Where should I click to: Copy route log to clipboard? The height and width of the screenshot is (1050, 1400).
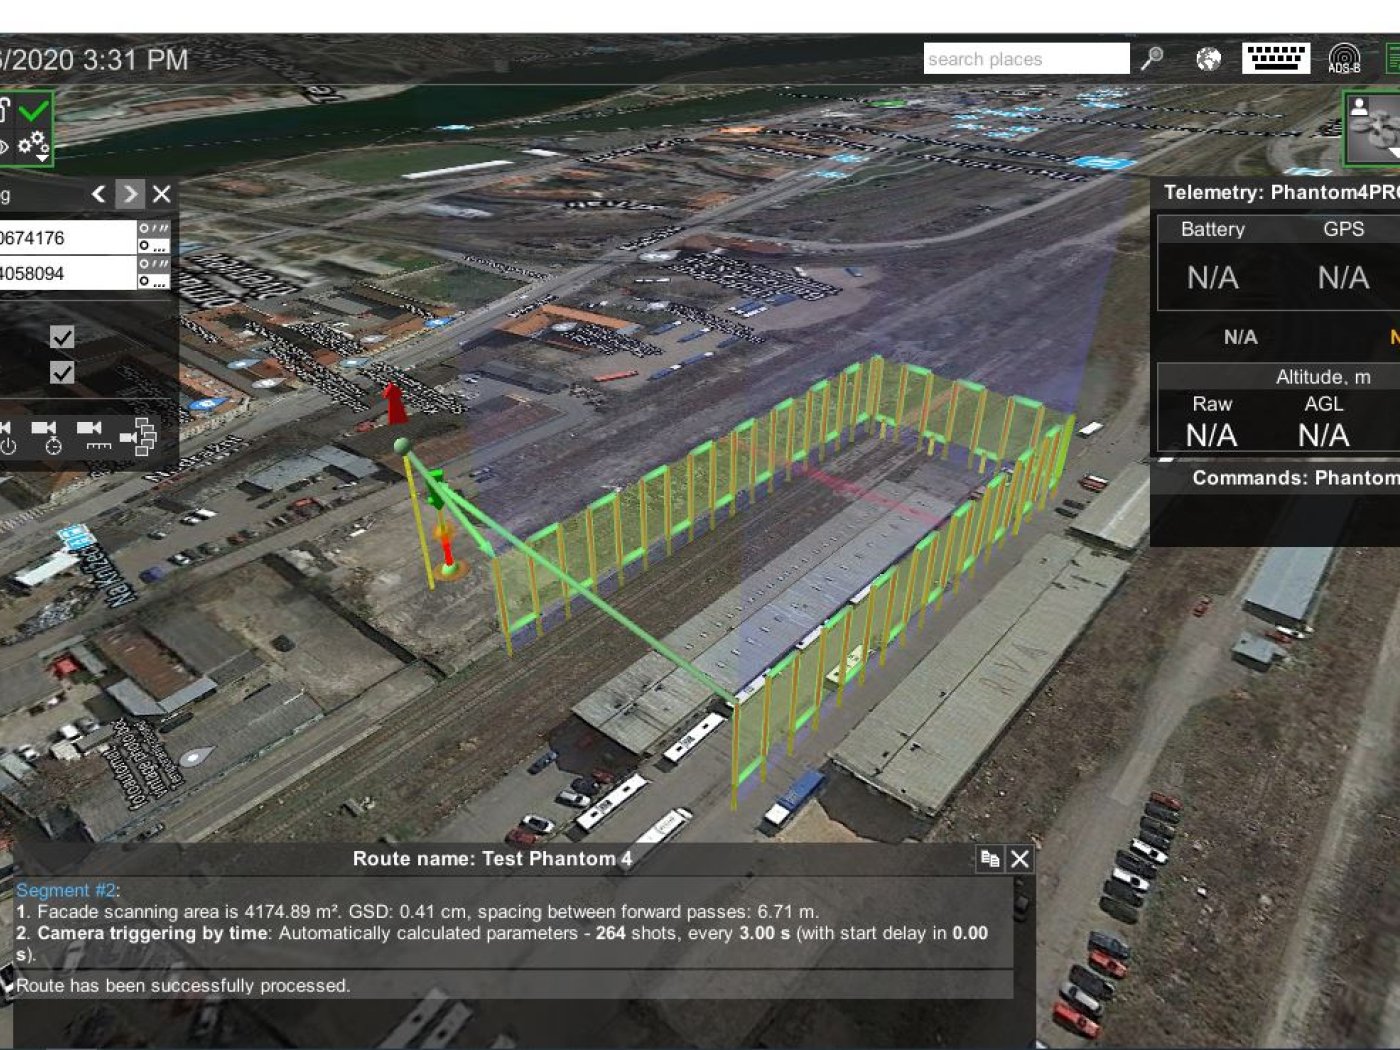990,859
